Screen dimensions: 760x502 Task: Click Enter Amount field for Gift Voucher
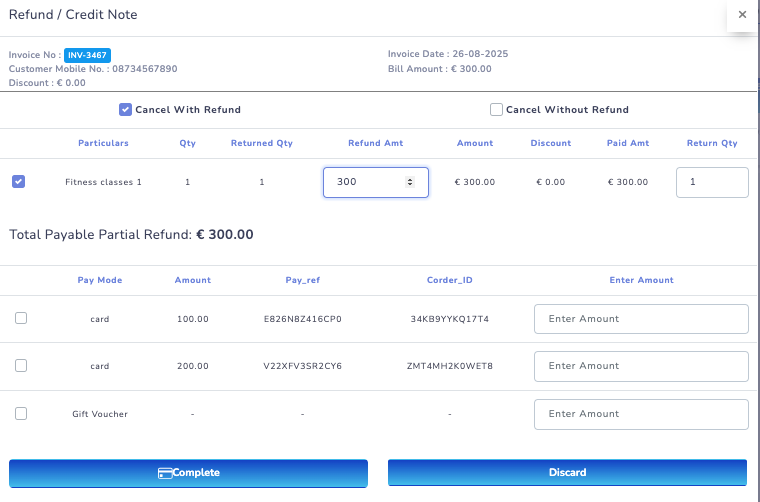[641, 414]
